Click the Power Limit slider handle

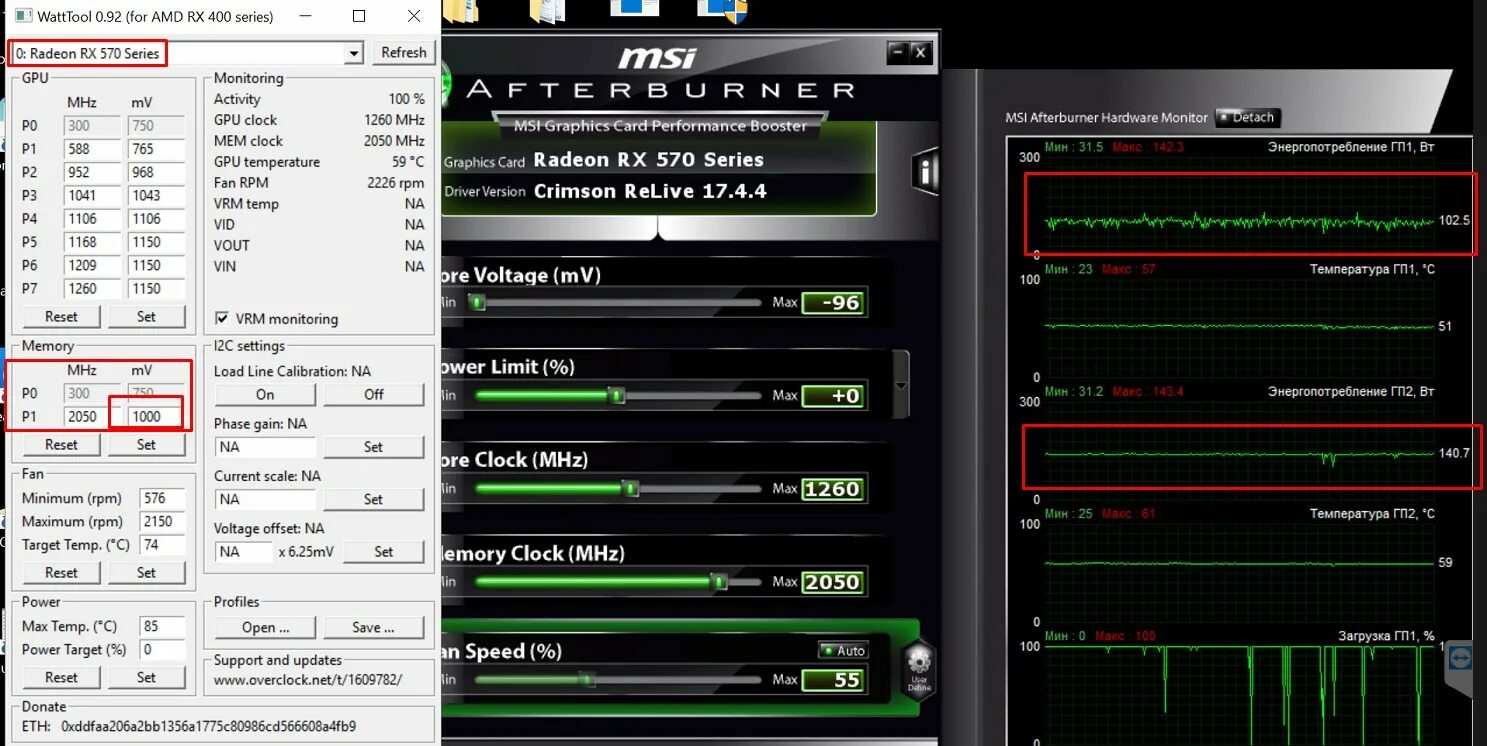coord(617,396)
